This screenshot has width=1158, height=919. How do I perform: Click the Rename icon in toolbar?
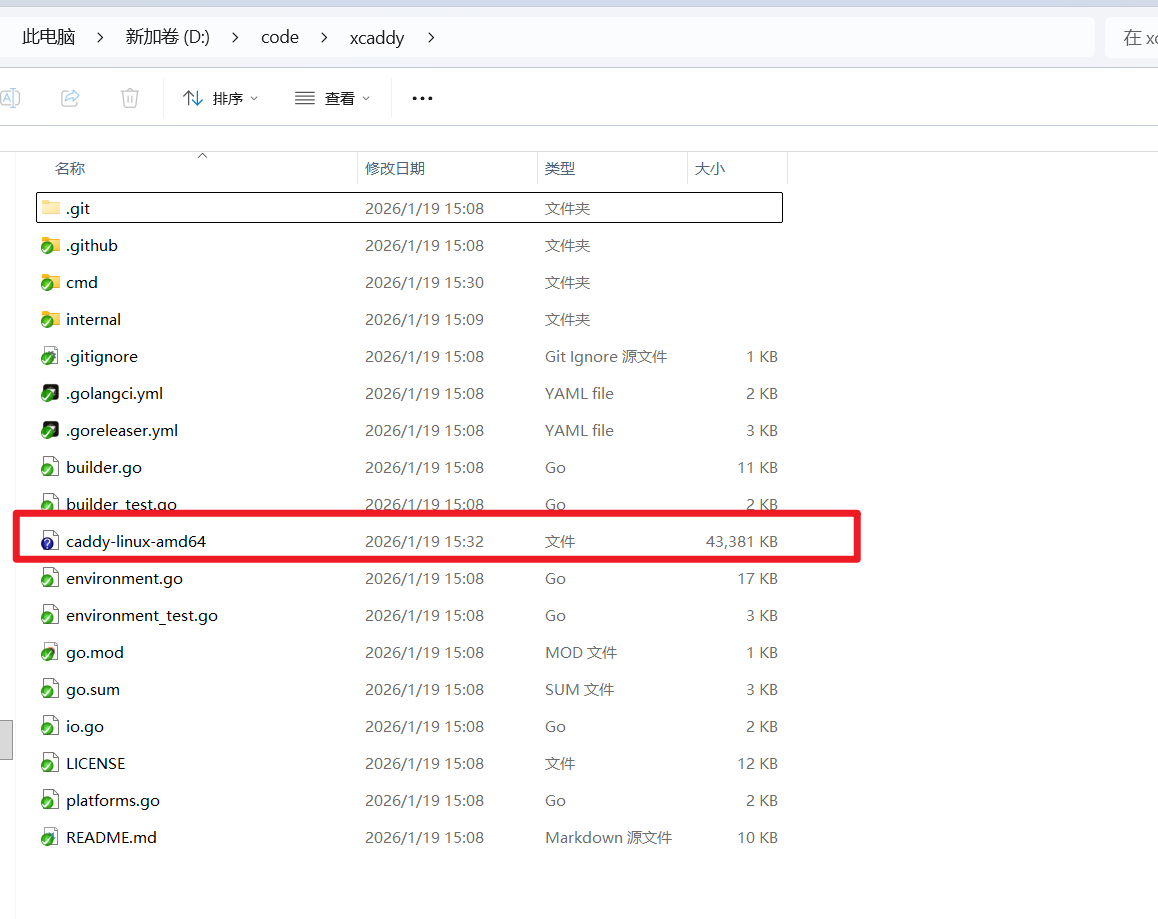pyautogui.click(x=10, y=98)
